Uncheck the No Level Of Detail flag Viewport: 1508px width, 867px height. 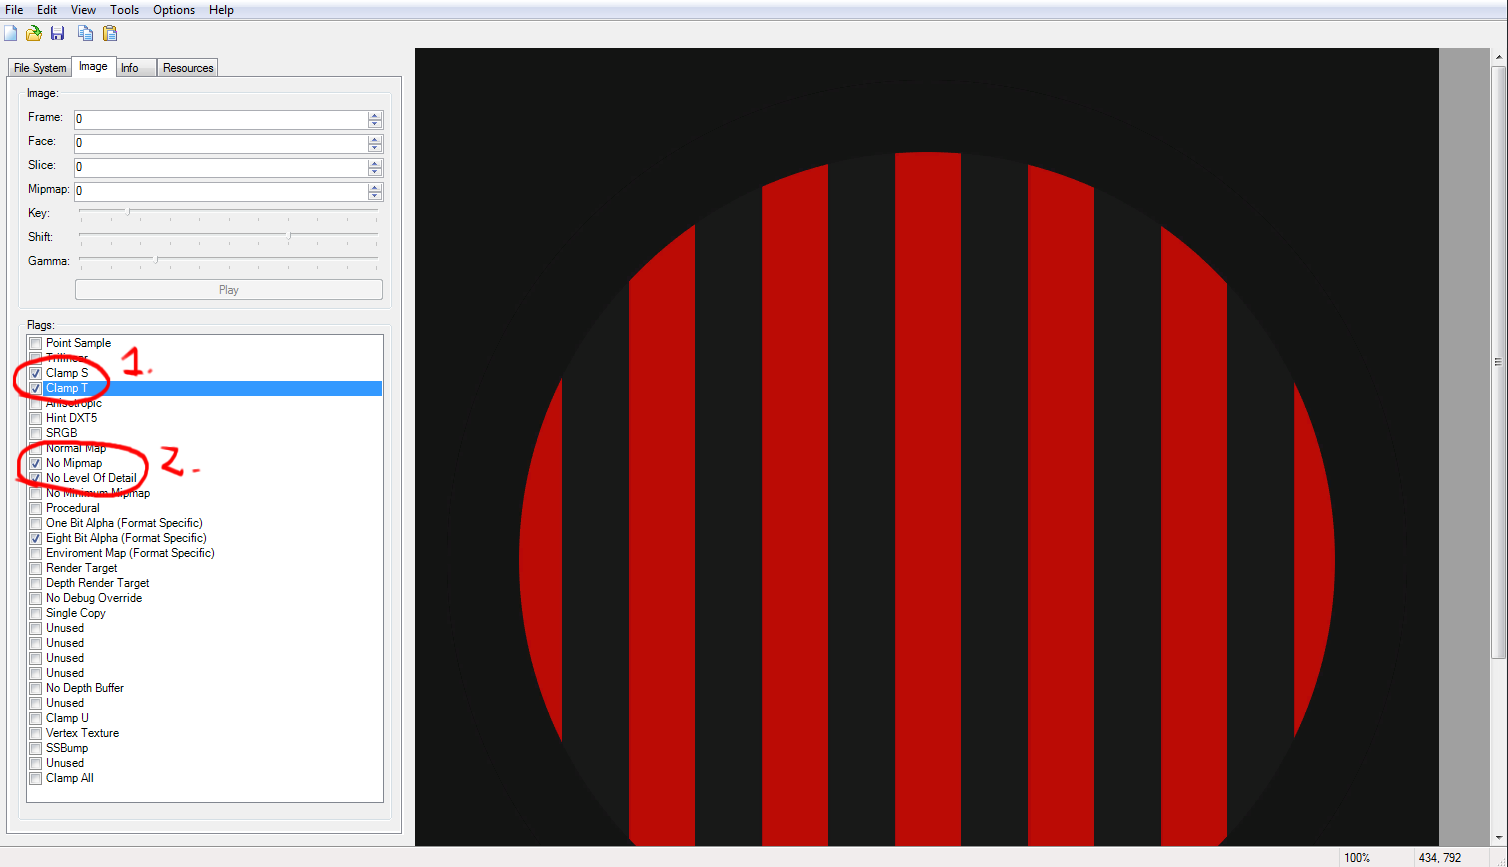36,478
